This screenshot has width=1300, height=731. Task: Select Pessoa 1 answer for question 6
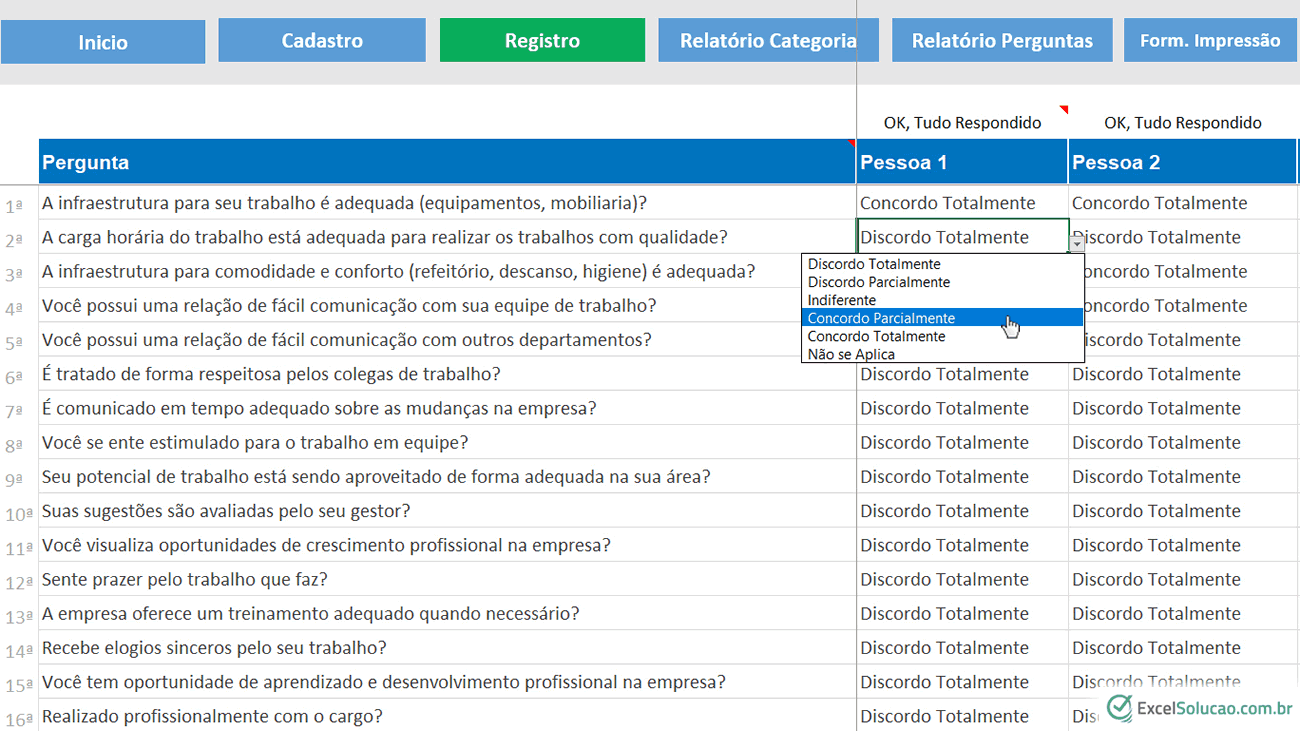point(962,374)
